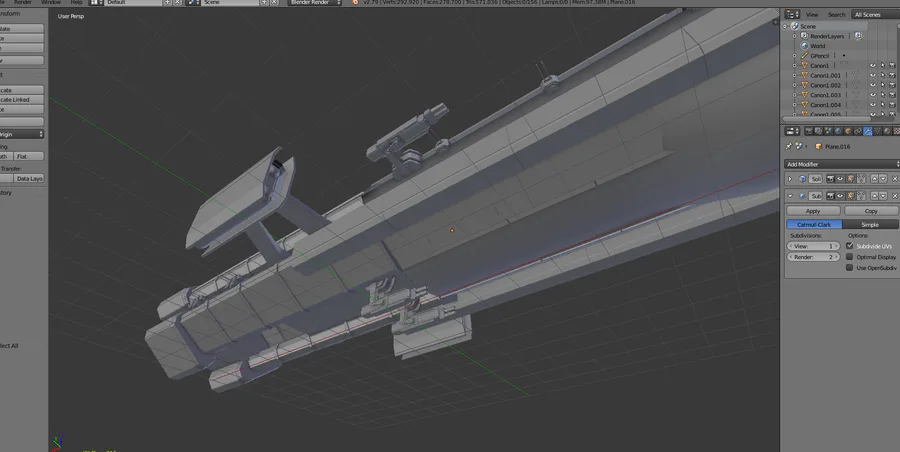Viewport: 900px width, 452px height.
Task: Select the Catmull-Clark subdivision type
Action: click(814, 225)
